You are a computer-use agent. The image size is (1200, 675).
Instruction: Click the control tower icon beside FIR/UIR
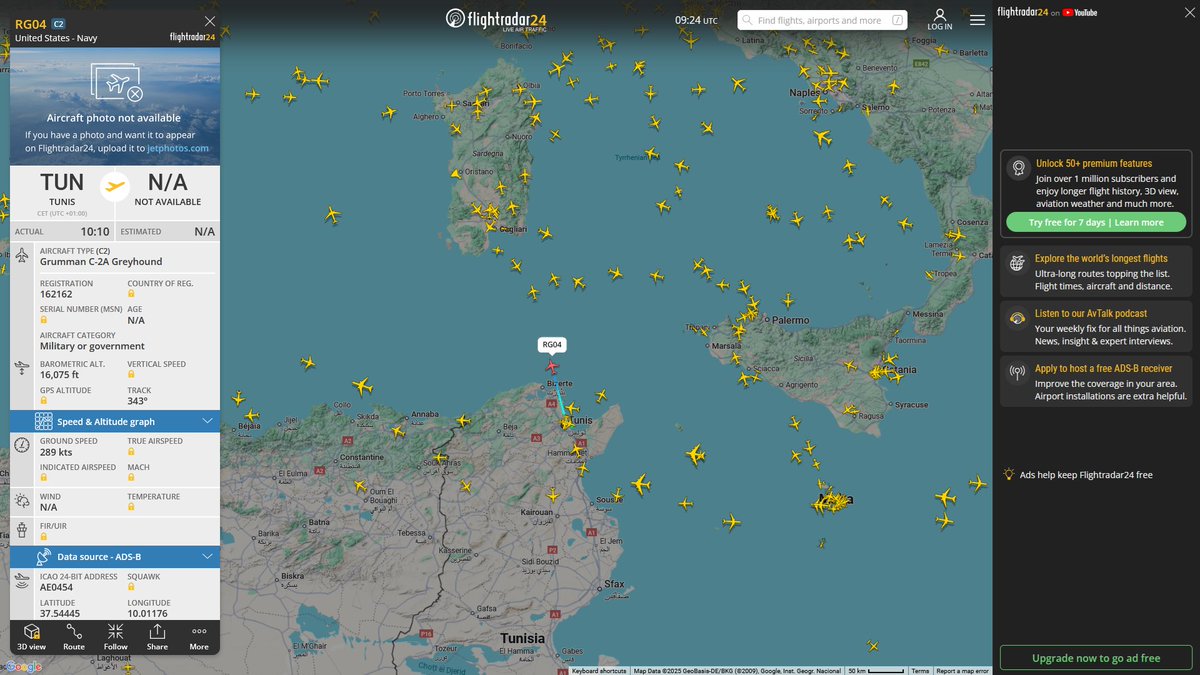click(22, 528)
